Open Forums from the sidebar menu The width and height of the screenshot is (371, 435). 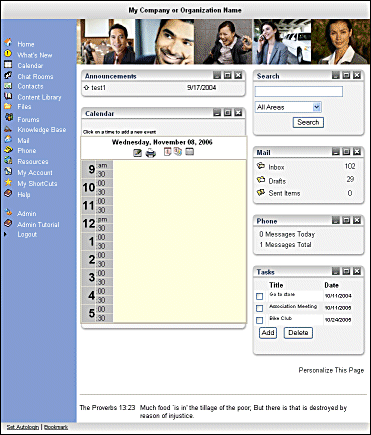[28, 119]
